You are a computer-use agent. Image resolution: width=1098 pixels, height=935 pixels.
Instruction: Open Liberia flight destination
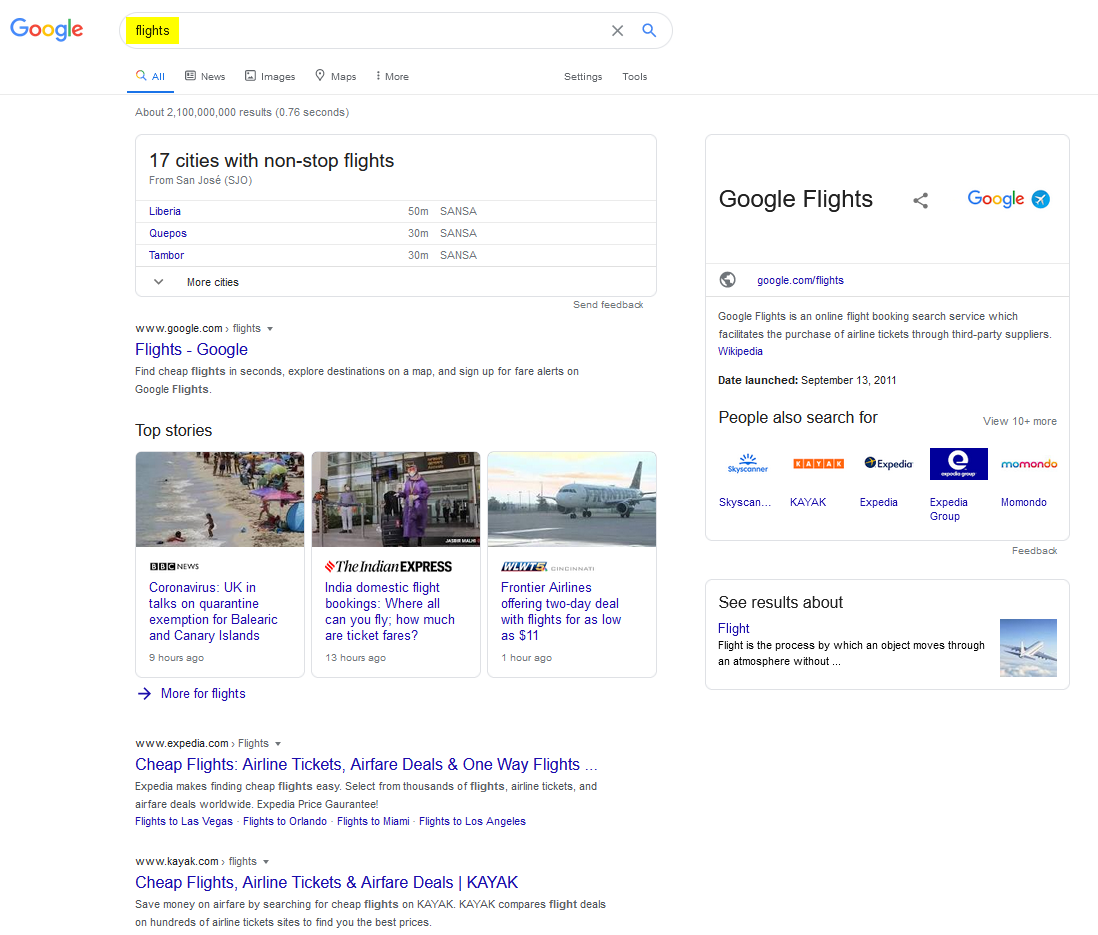165,211
